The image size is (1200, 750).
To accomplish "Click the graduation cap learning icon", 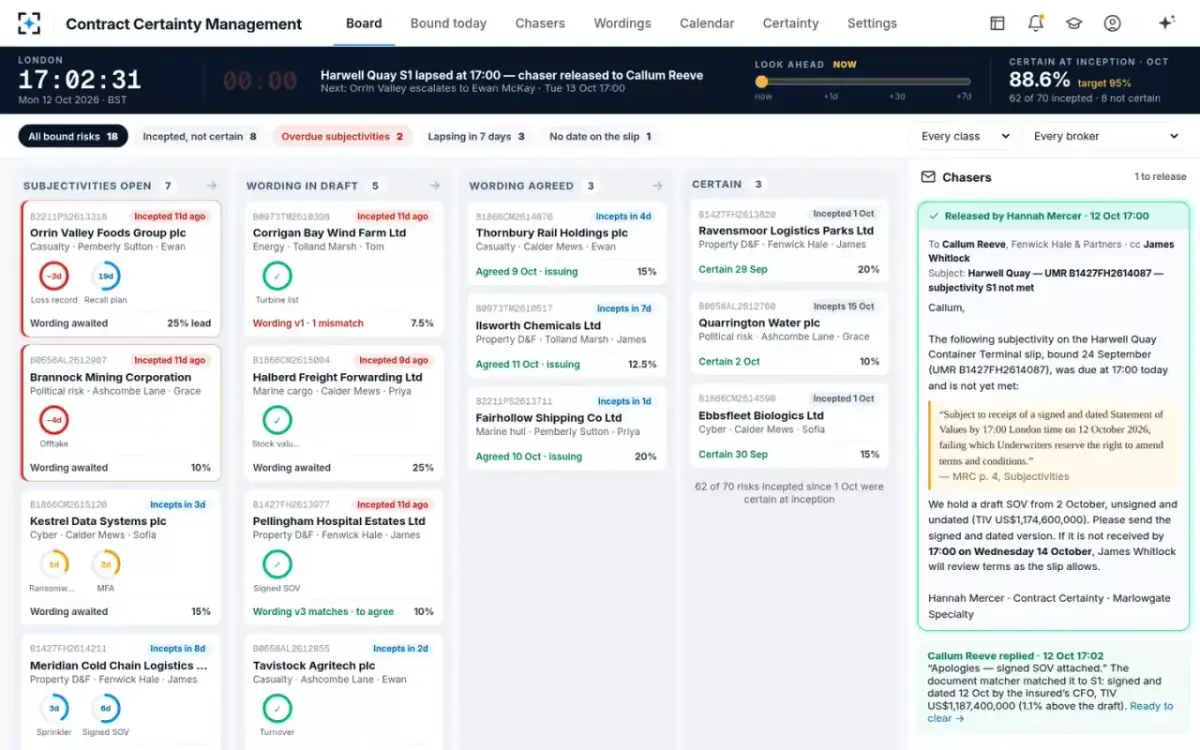I will point(1073,23).
